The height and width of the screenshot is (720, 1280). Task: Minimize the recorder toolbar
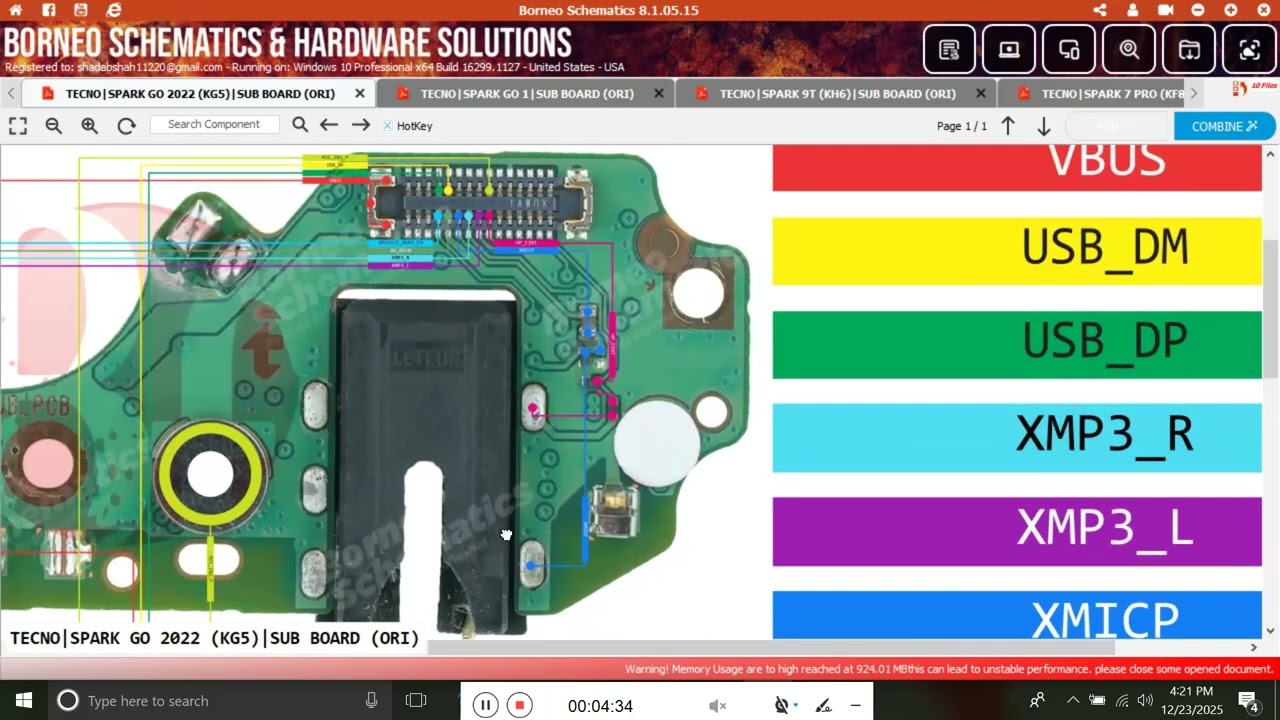pyautogui.click(x=855, y=706)
